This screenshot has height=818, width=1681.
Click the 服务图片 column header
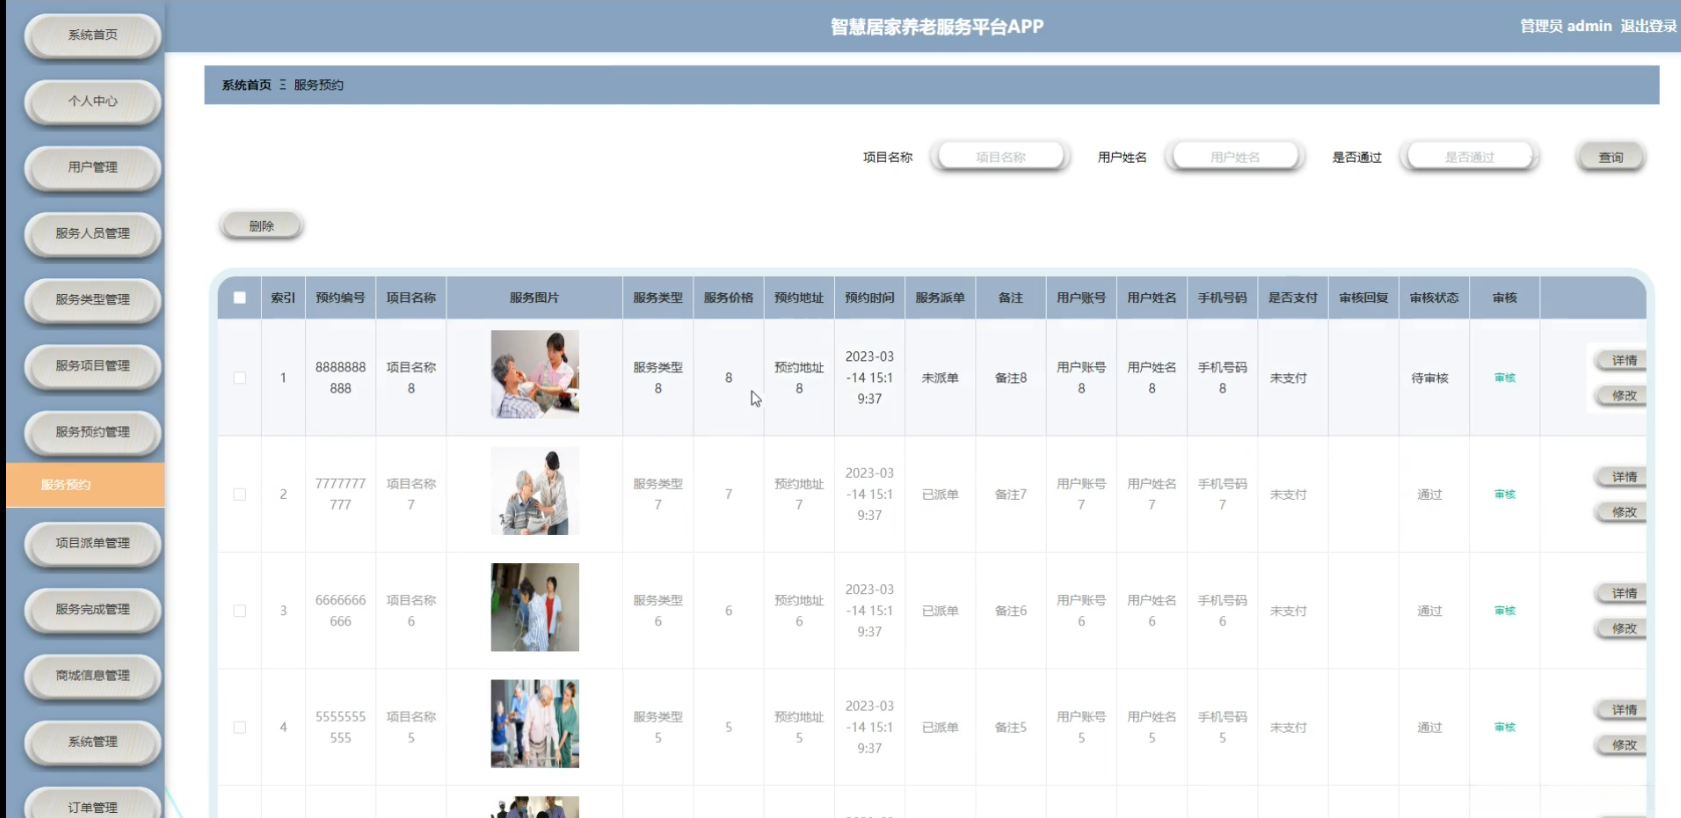(534, 298)
